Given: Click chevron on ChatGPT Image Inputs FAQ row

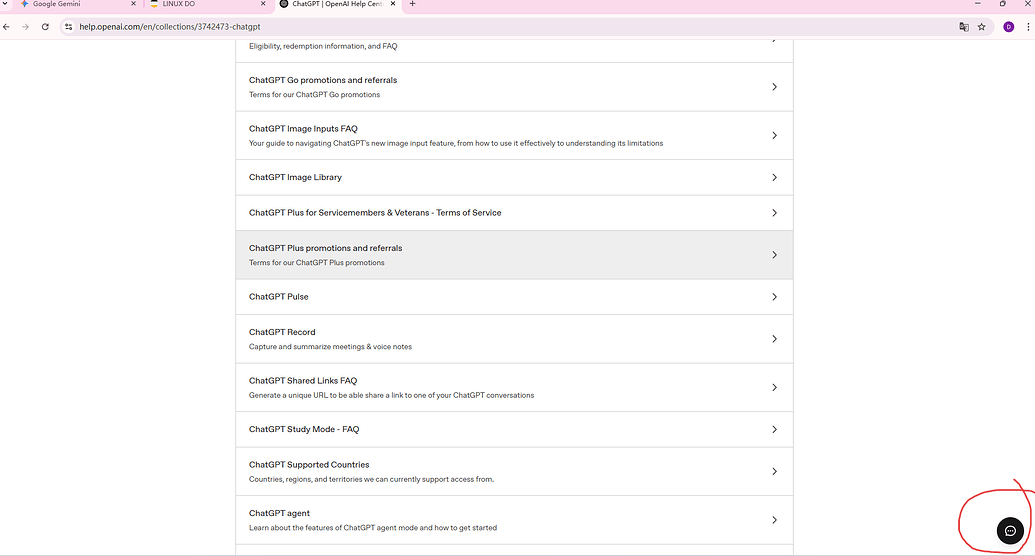Looking at the screenshot, I should [x=774, y=135].
